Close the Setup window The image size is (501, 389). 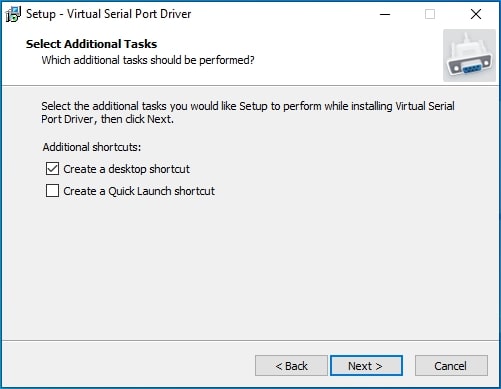(x=476, y=14)
